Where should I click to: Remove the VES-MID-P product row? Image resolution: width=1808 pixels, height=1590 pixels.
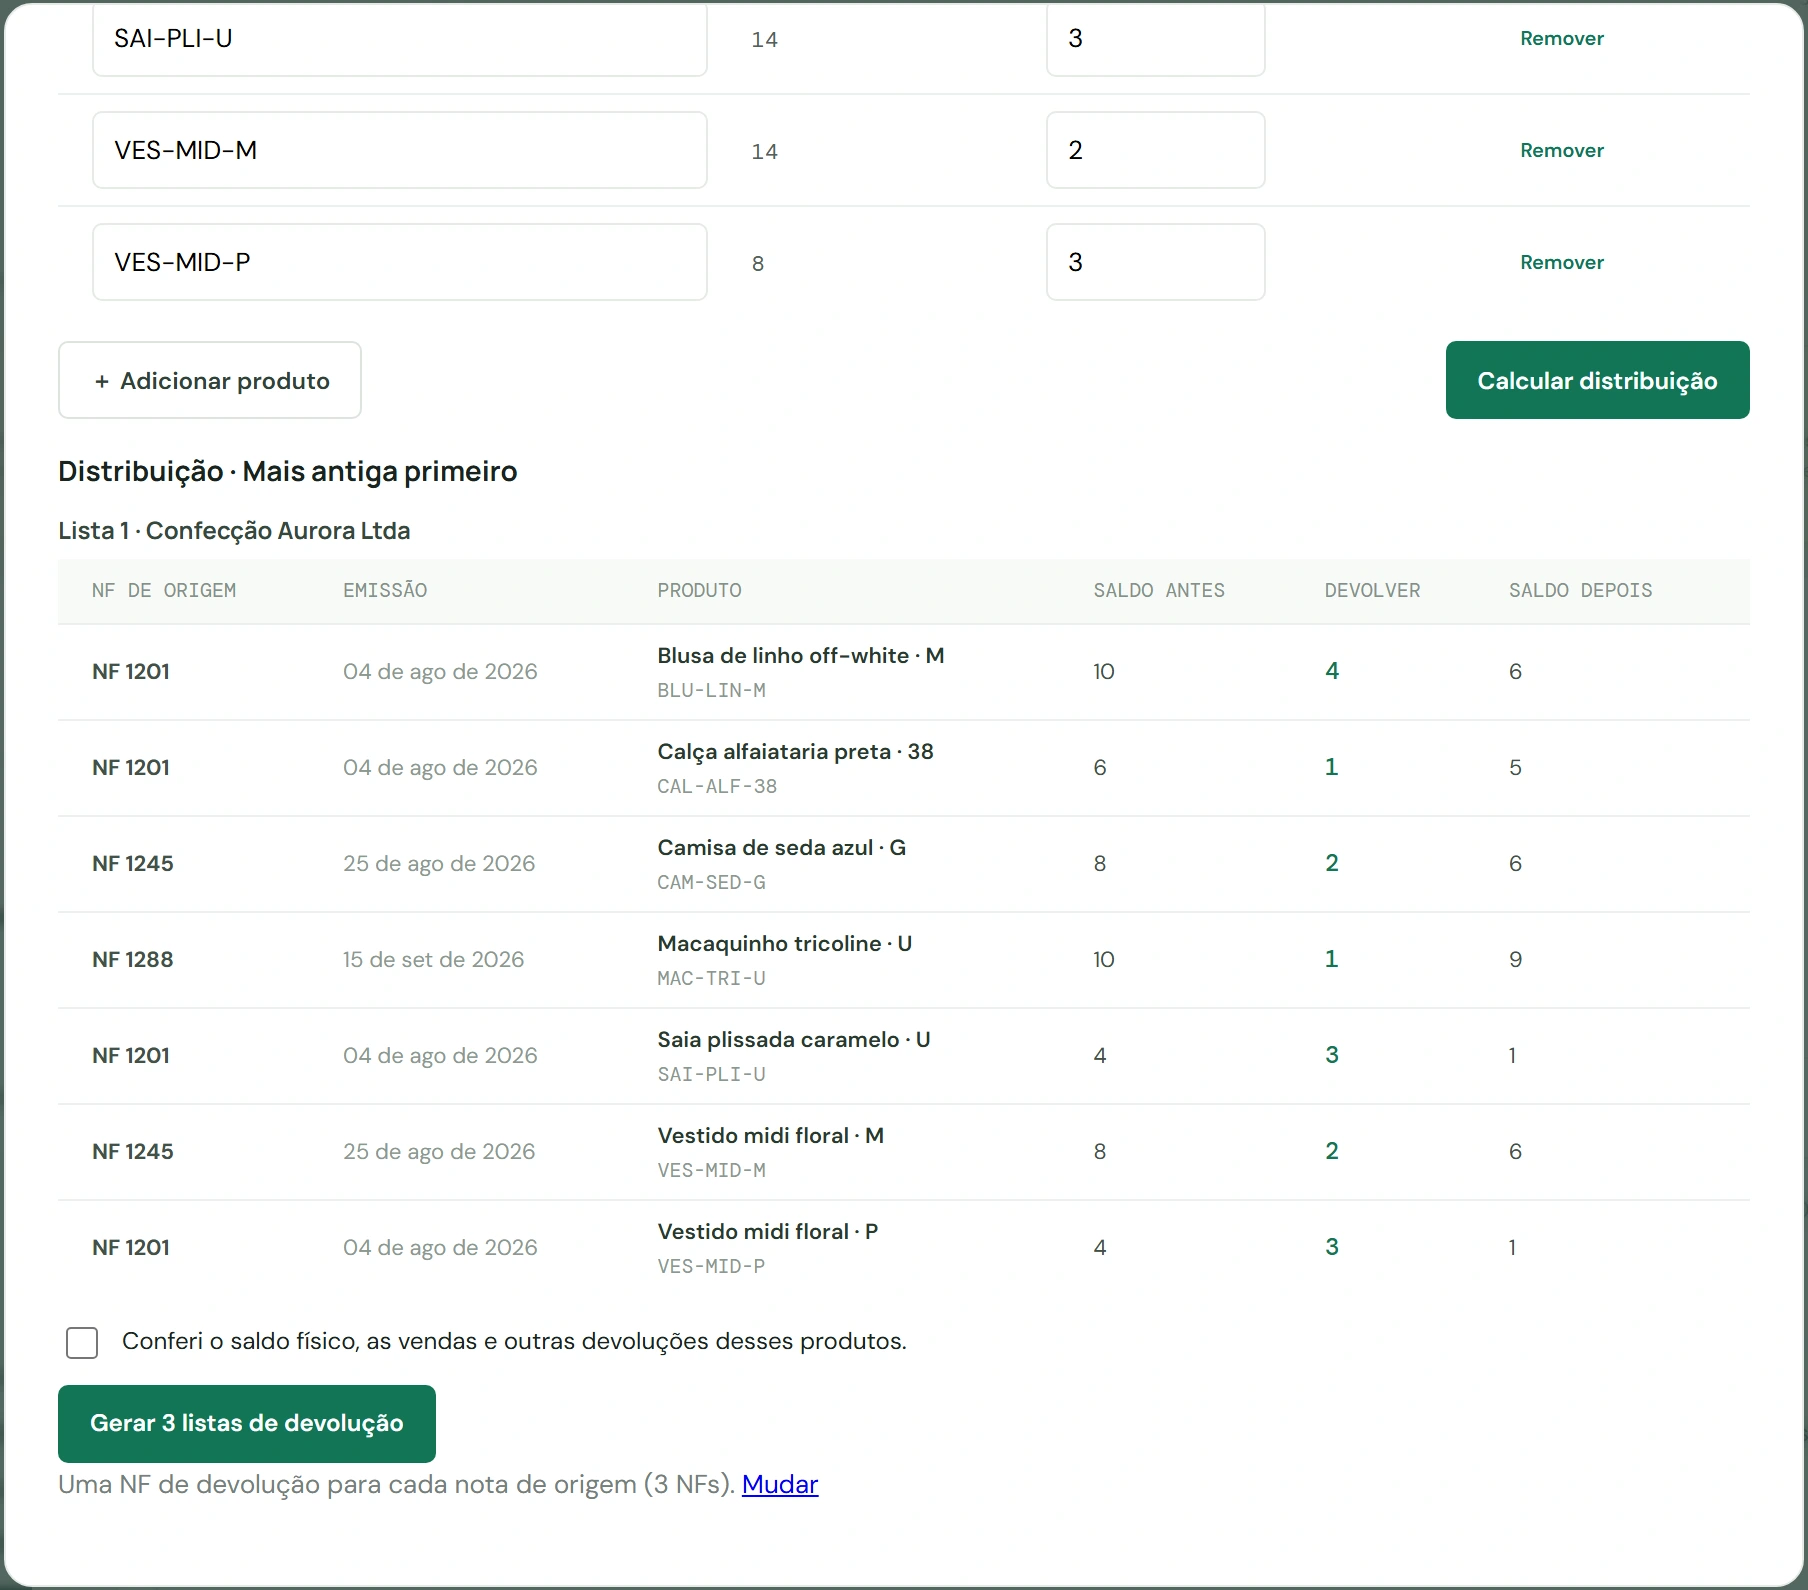coord(1561,262)
